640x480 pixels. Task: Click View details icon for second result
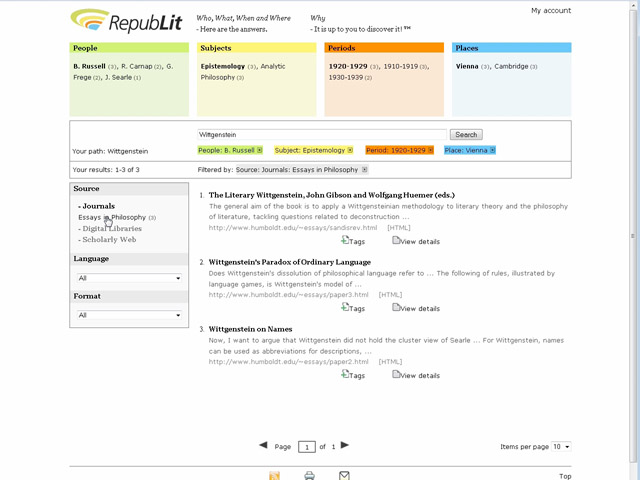pos(397,308)
